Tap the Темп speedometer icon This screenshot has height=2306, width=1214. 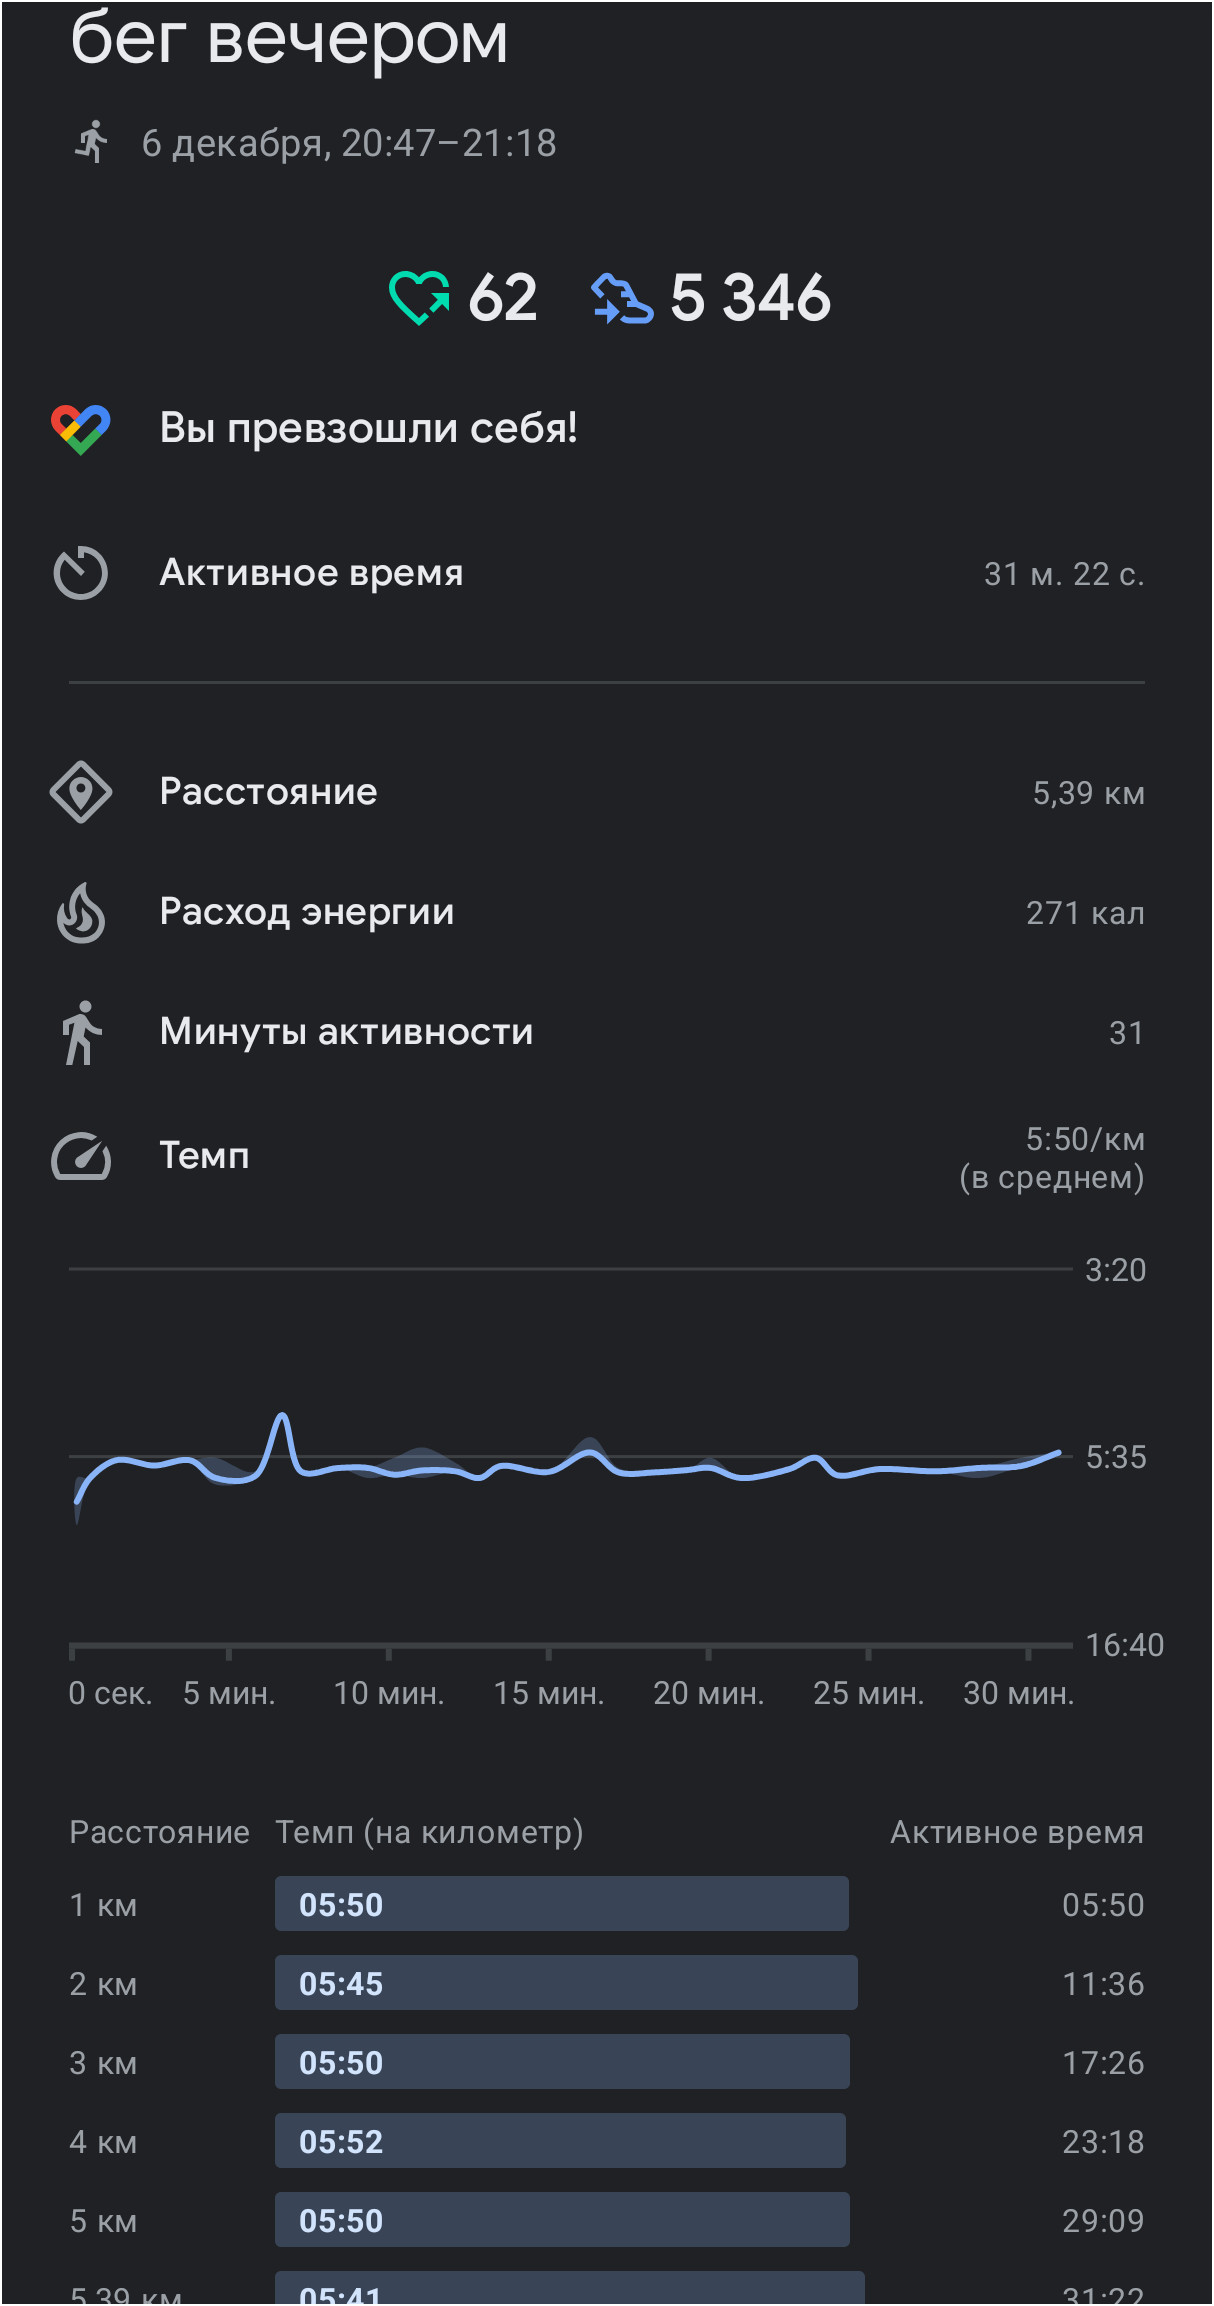81,1156
